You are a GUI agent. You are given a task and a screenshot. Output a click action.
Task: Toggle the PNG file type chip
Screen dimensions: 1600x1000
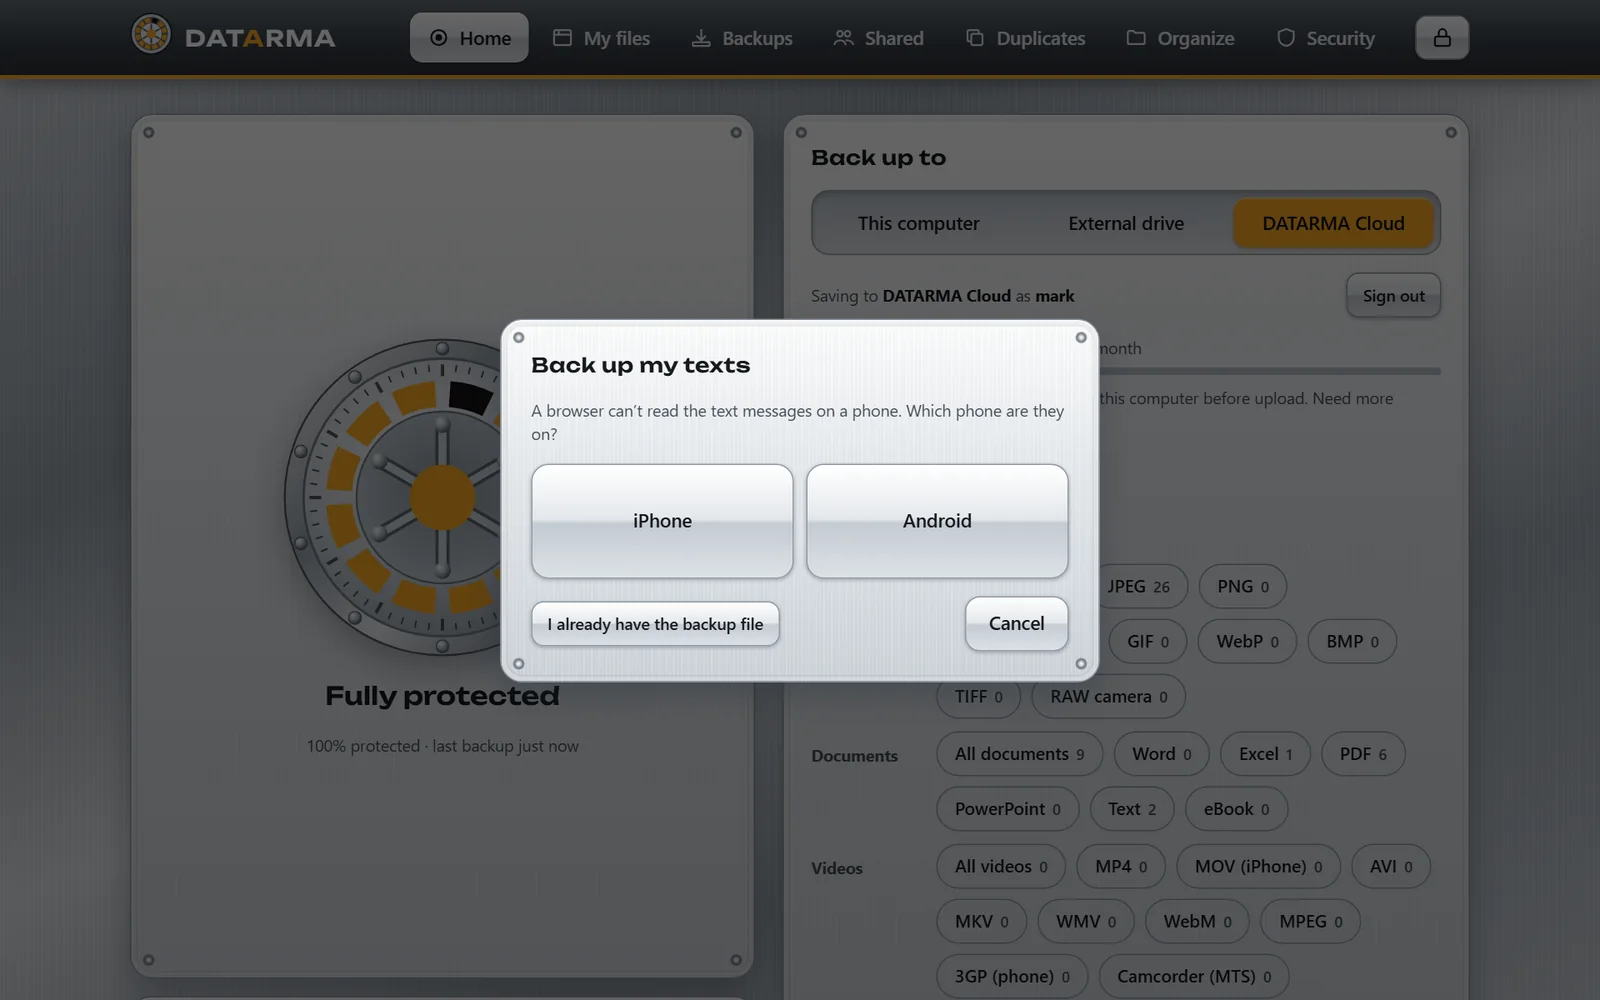[1243, 586]
